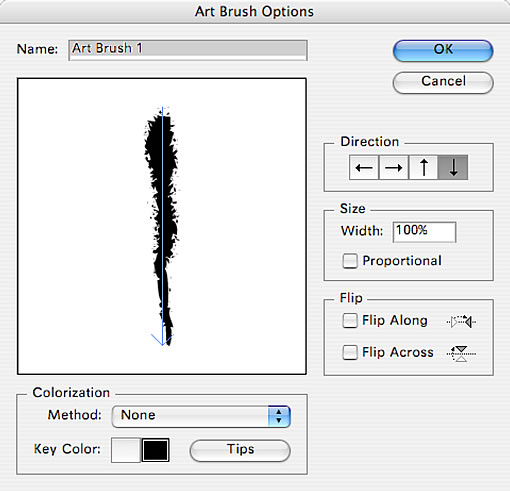Select the down arrow direction
The height and width of the screenshot is (491, 510).
tap(453, 167)
